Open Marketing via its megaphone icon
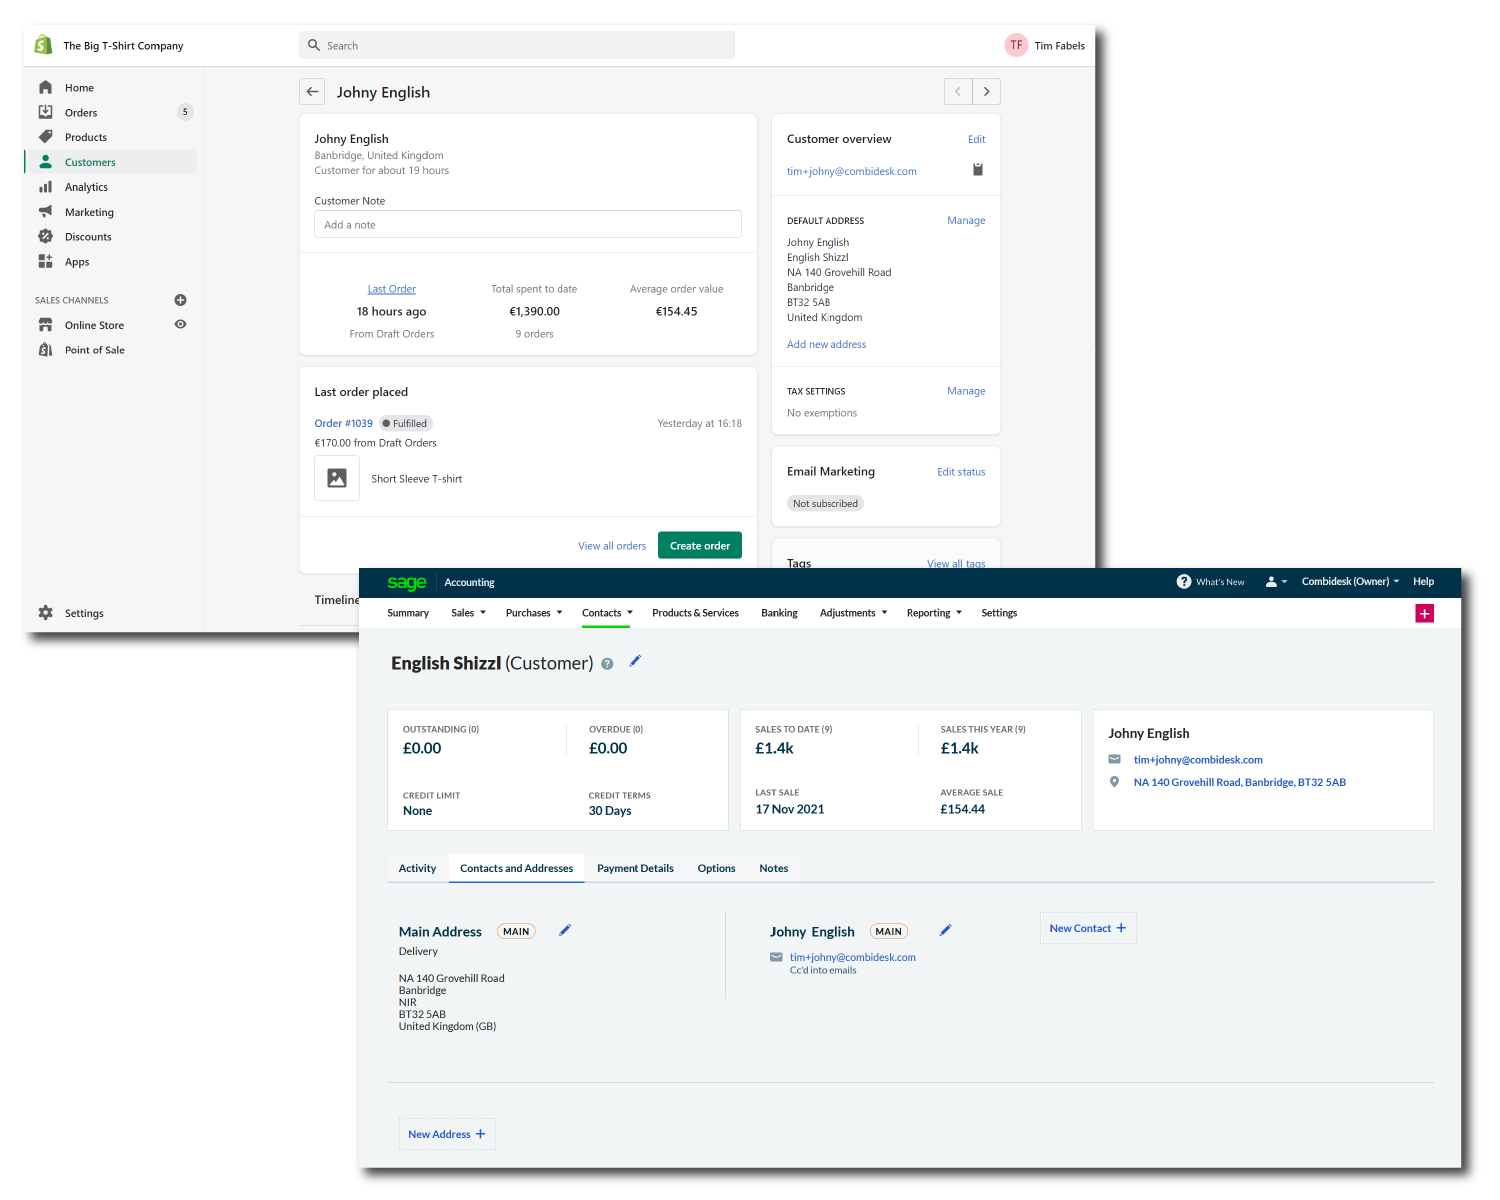The image size is (1500, 1200). point(46,212)
